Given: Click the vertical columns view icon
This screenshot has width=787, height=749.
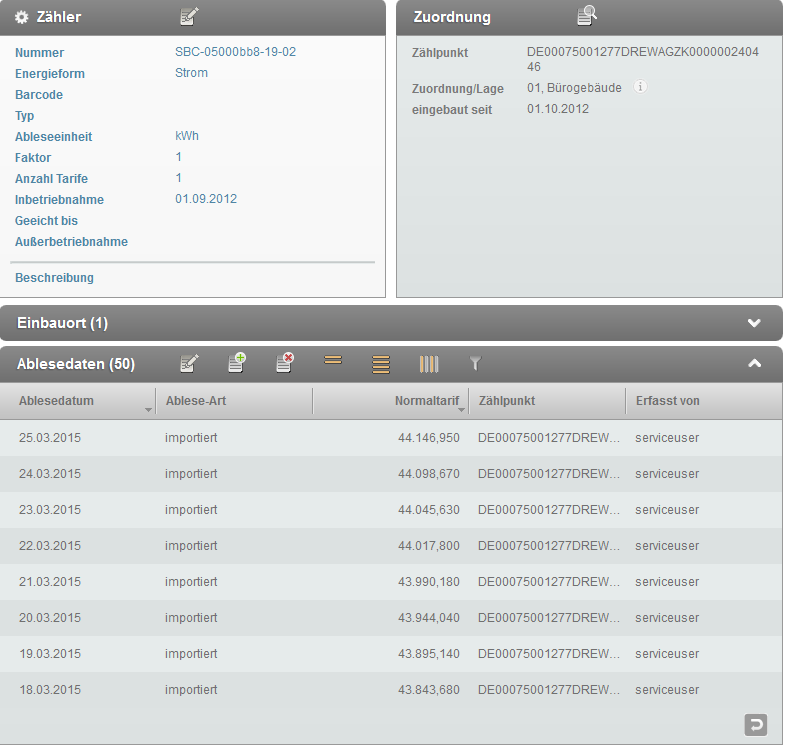Looking at the screenshot, I should point(429,364).
